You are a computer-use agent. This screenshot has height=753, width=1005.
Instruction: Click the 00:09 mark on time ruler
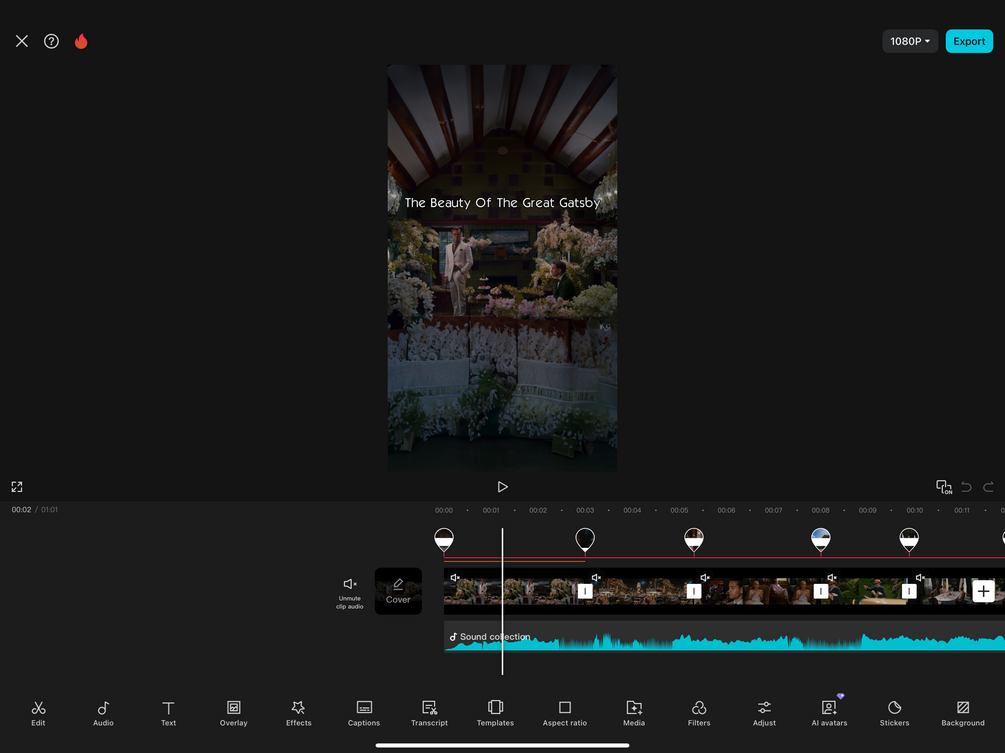[x=868, y=511]
